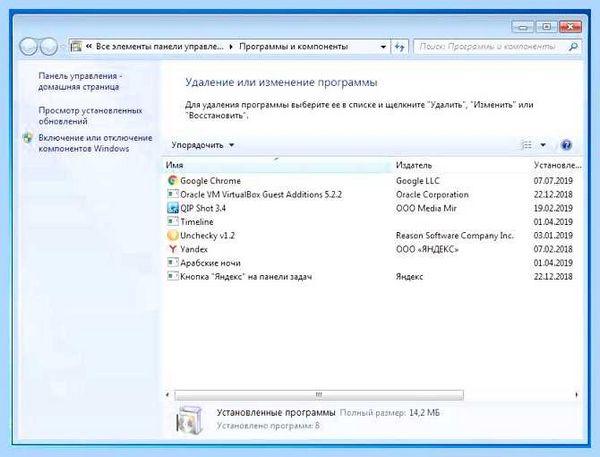Screen dimensions: 600x457
Task: Click the 14,2 МБ total size value
Action: click(424, 413)
